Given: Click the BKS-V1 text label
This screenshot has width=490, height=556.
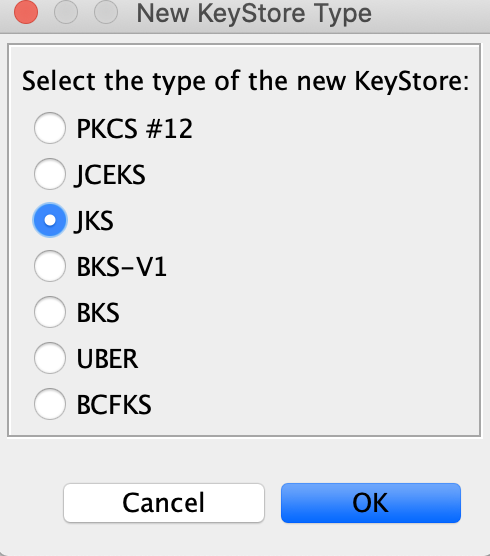Looking at the screenshot, I should (x=122, y=267).
